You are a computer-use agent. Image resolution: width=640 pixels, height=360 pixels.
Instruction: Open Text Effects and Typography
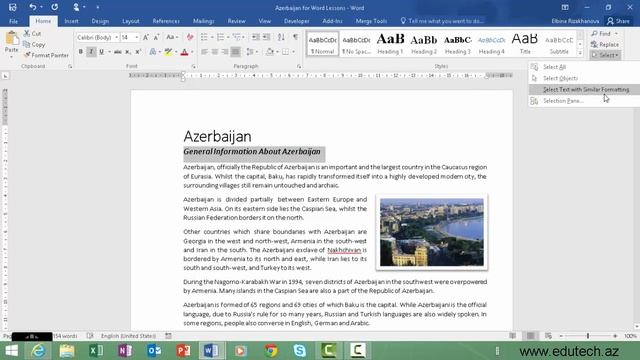pyautogui.click(x=153, y=52)
